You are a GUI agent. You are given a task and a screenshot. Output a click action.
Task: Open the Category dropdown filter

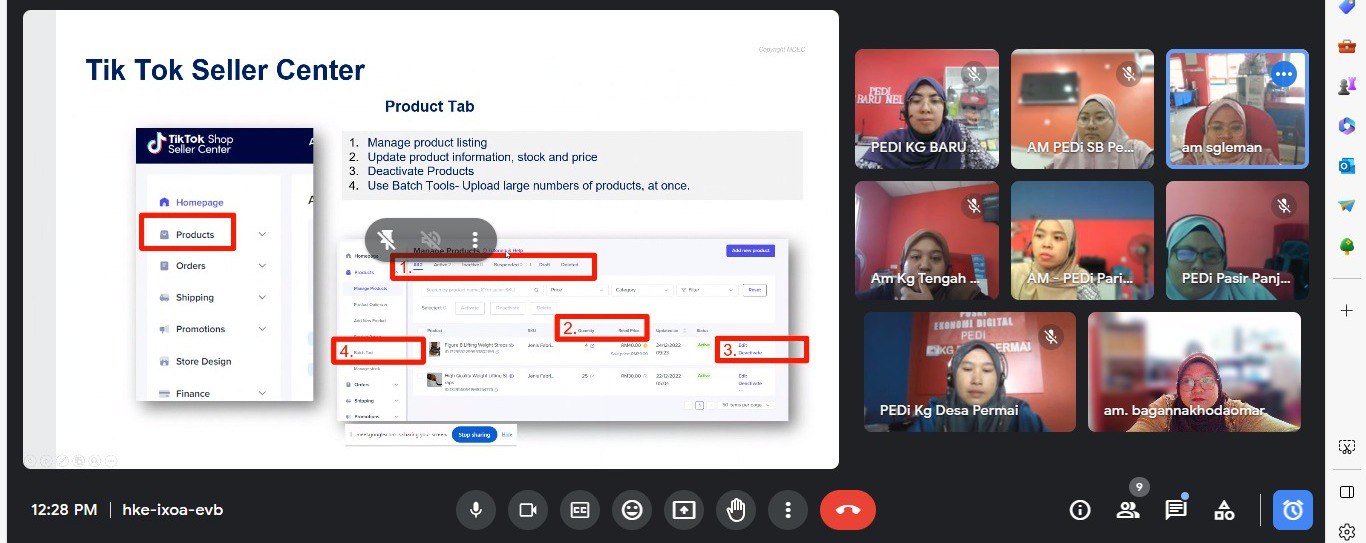point(642,290)
